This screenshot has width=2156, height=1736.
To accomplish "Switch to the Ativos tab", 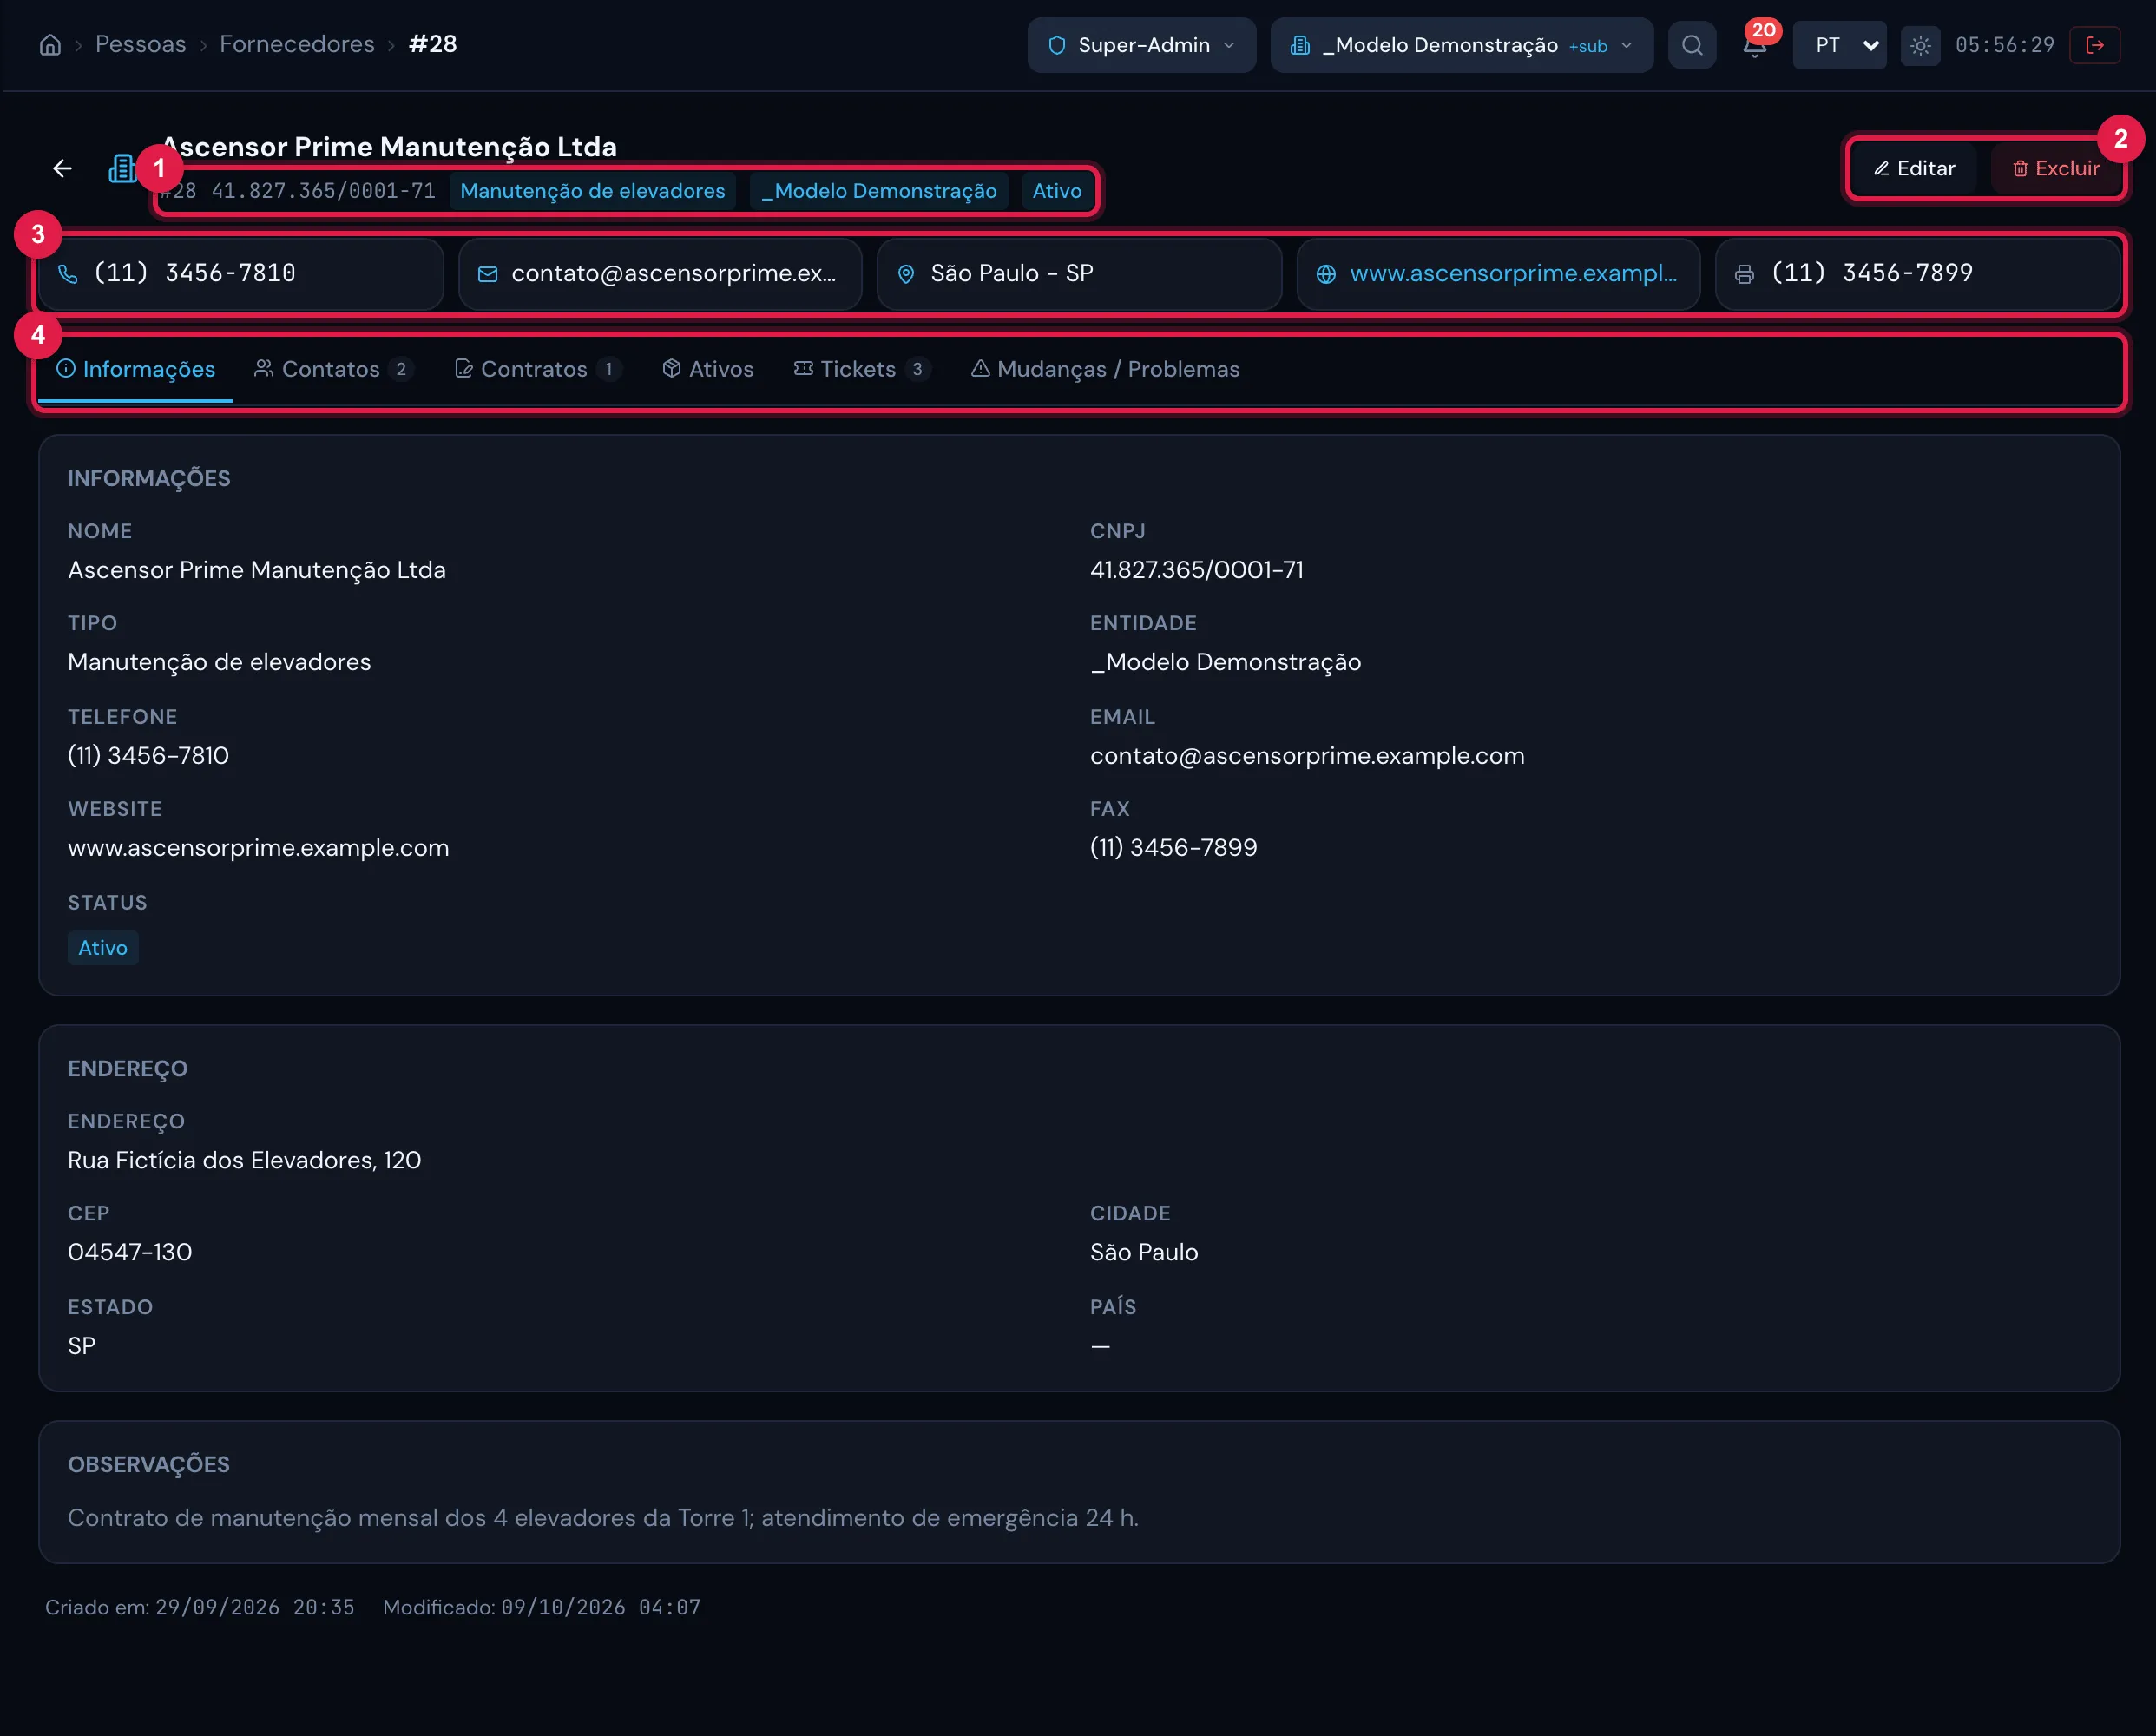I will coord(707,369).
